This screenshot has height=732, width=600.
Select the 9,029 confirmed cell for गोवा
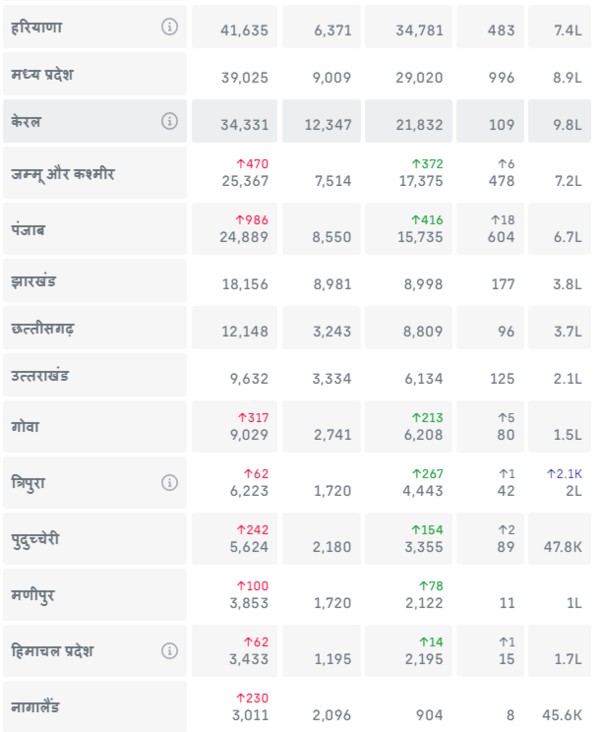point(244,435)
